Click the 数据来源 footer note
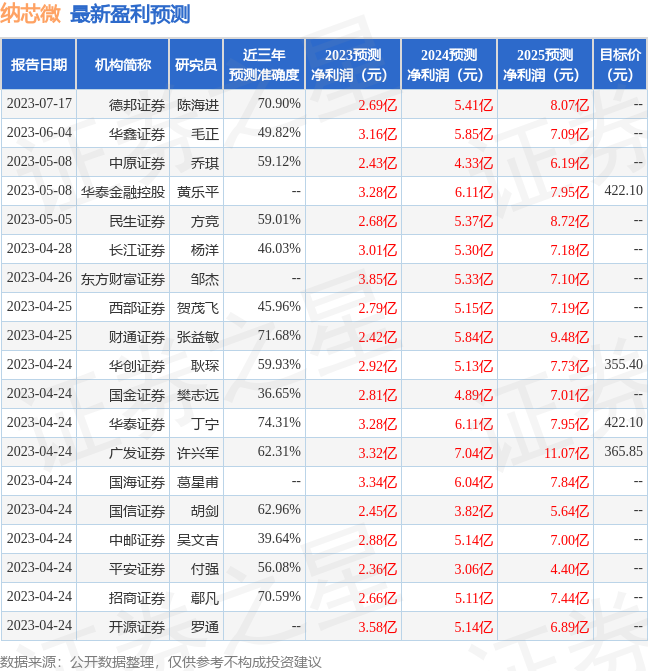Viewport: 648px width, 671px height. tap(161, 662)
